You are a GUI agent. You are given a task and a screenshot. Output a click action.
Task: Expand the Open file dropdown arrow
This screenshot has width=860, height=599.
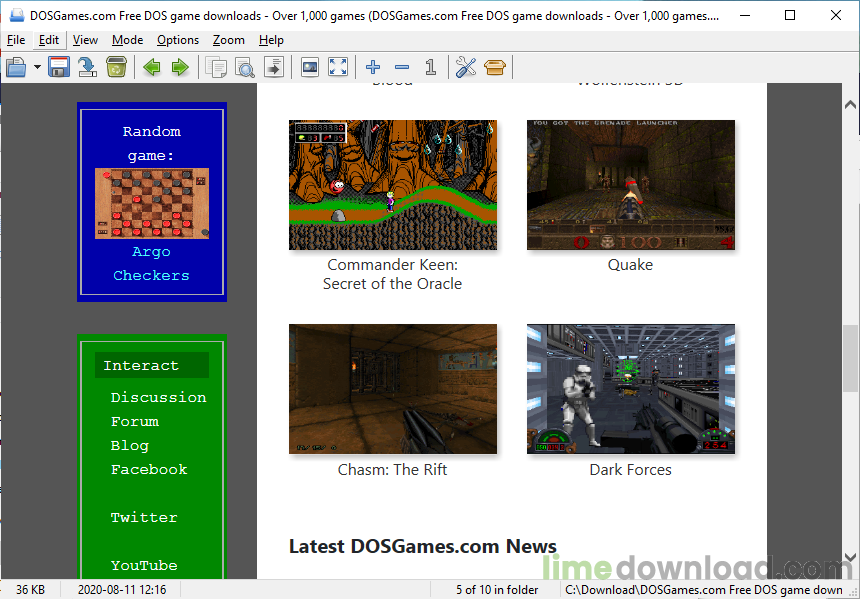pos(37,67)
